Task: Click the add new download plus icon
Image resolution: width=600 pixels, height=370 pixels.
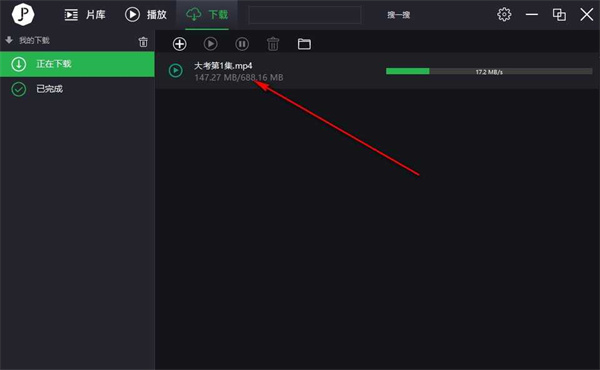Action: click(x=179, y=44)
